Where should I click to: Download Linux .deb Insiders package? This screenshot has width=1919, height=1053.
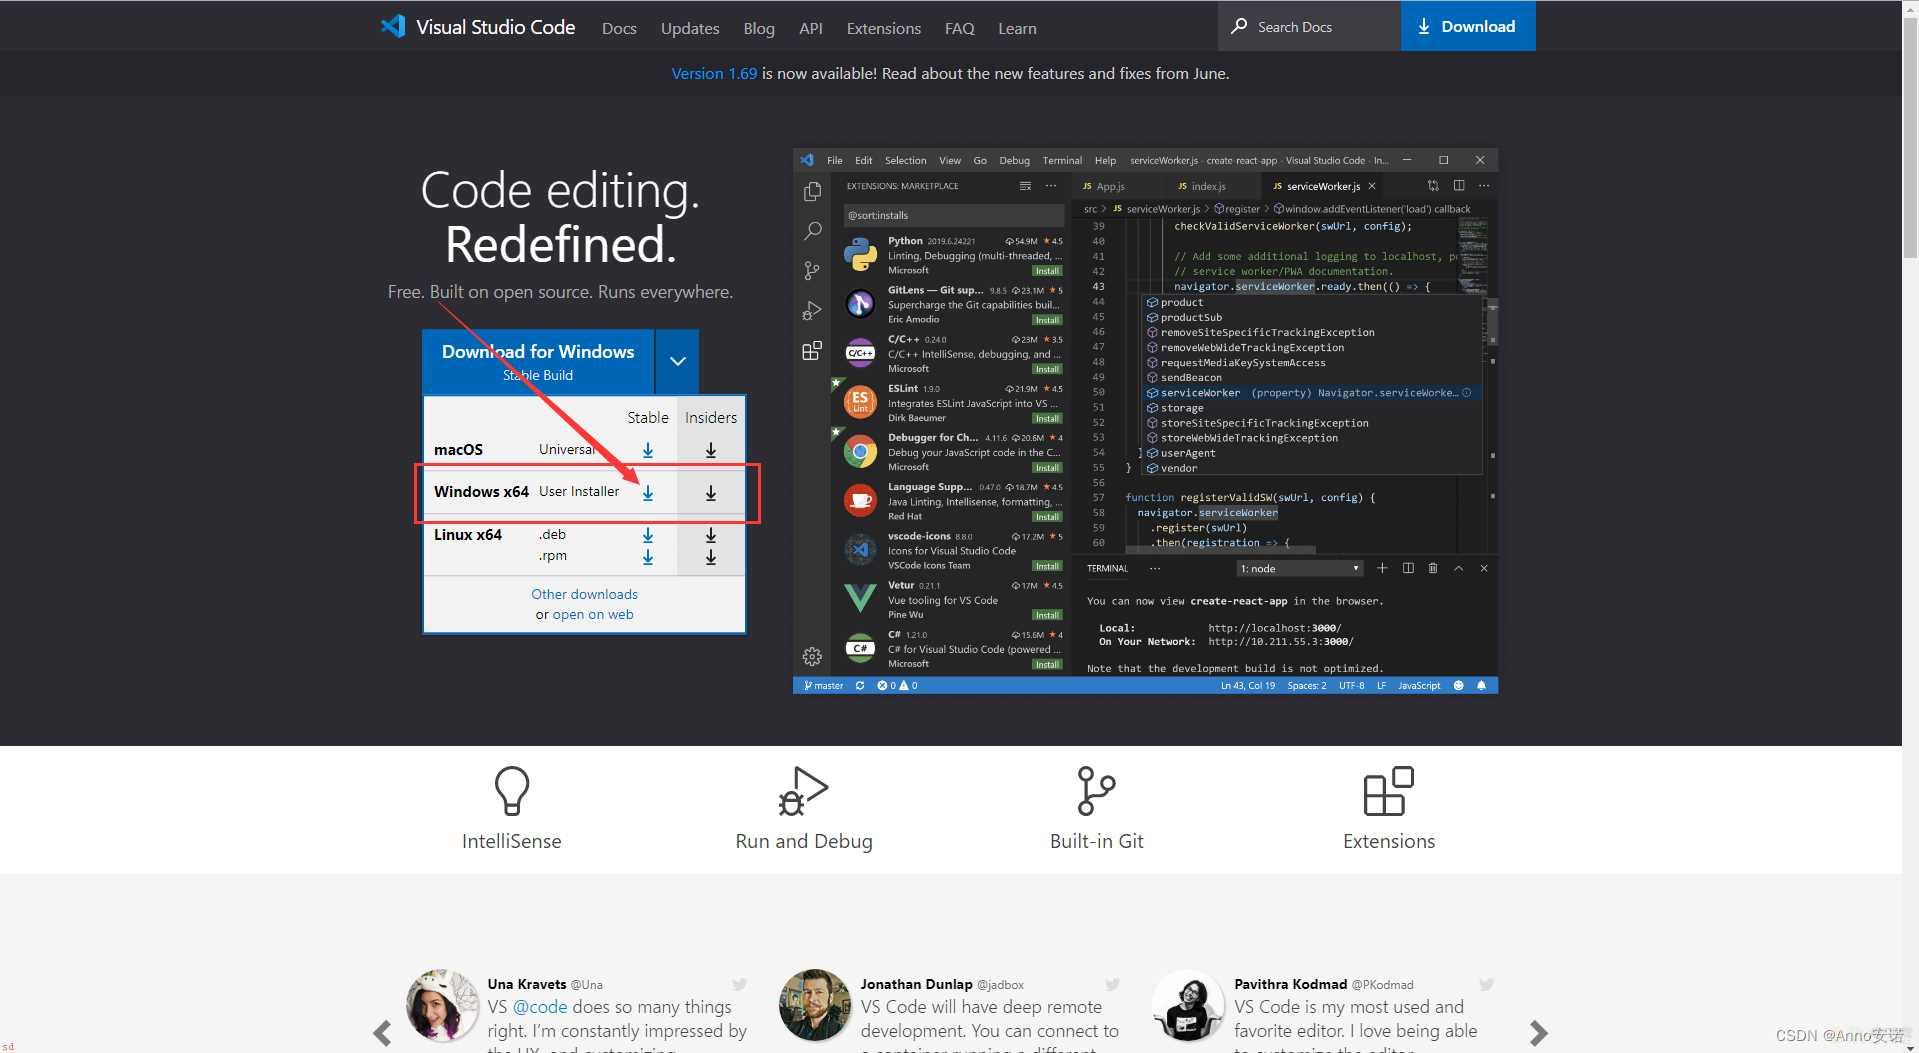click(711, 535)
